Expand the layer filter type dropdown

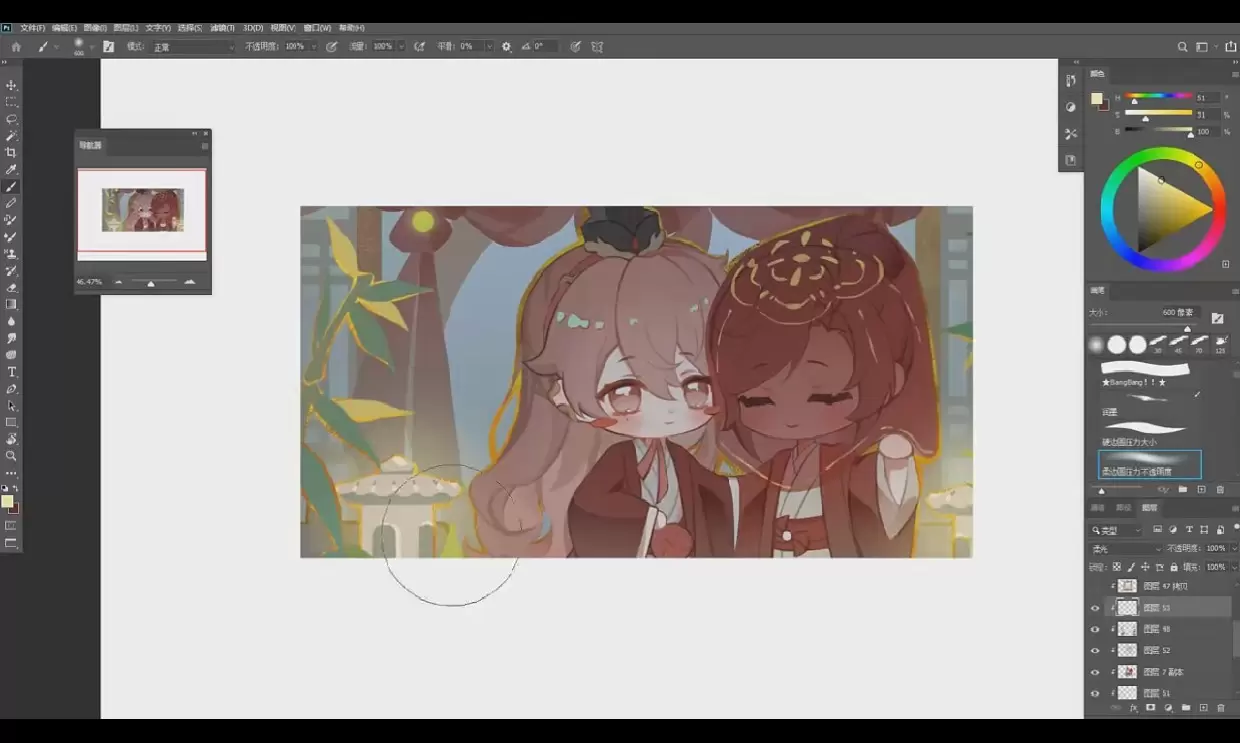pyautogui.click(x=1116, y=530)
